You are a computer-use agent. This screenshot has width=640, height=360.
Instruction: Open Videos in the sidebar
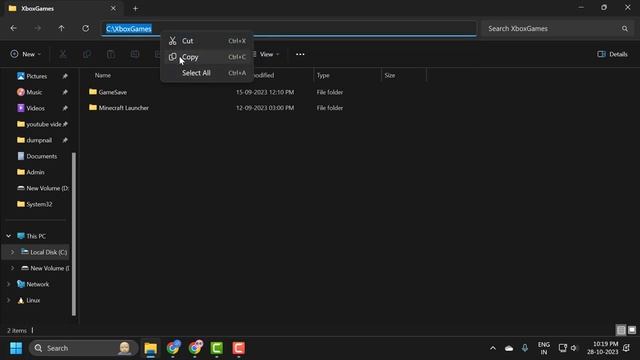[x=36, y=108]
